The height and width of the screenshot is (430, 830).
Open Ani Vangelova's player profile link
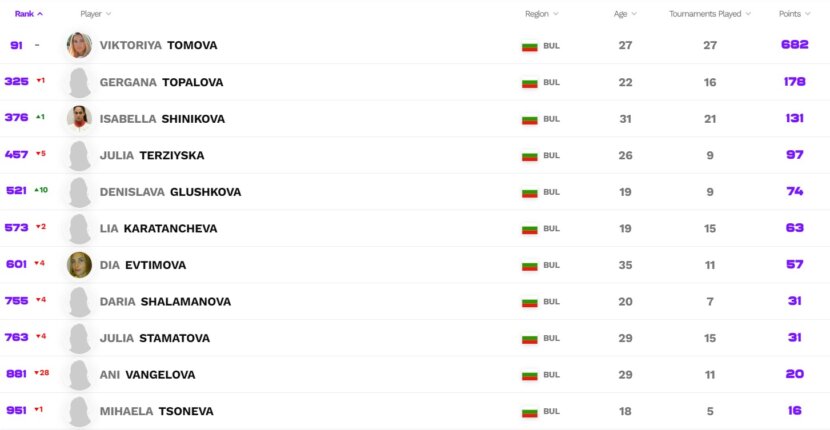pos(147,375)
